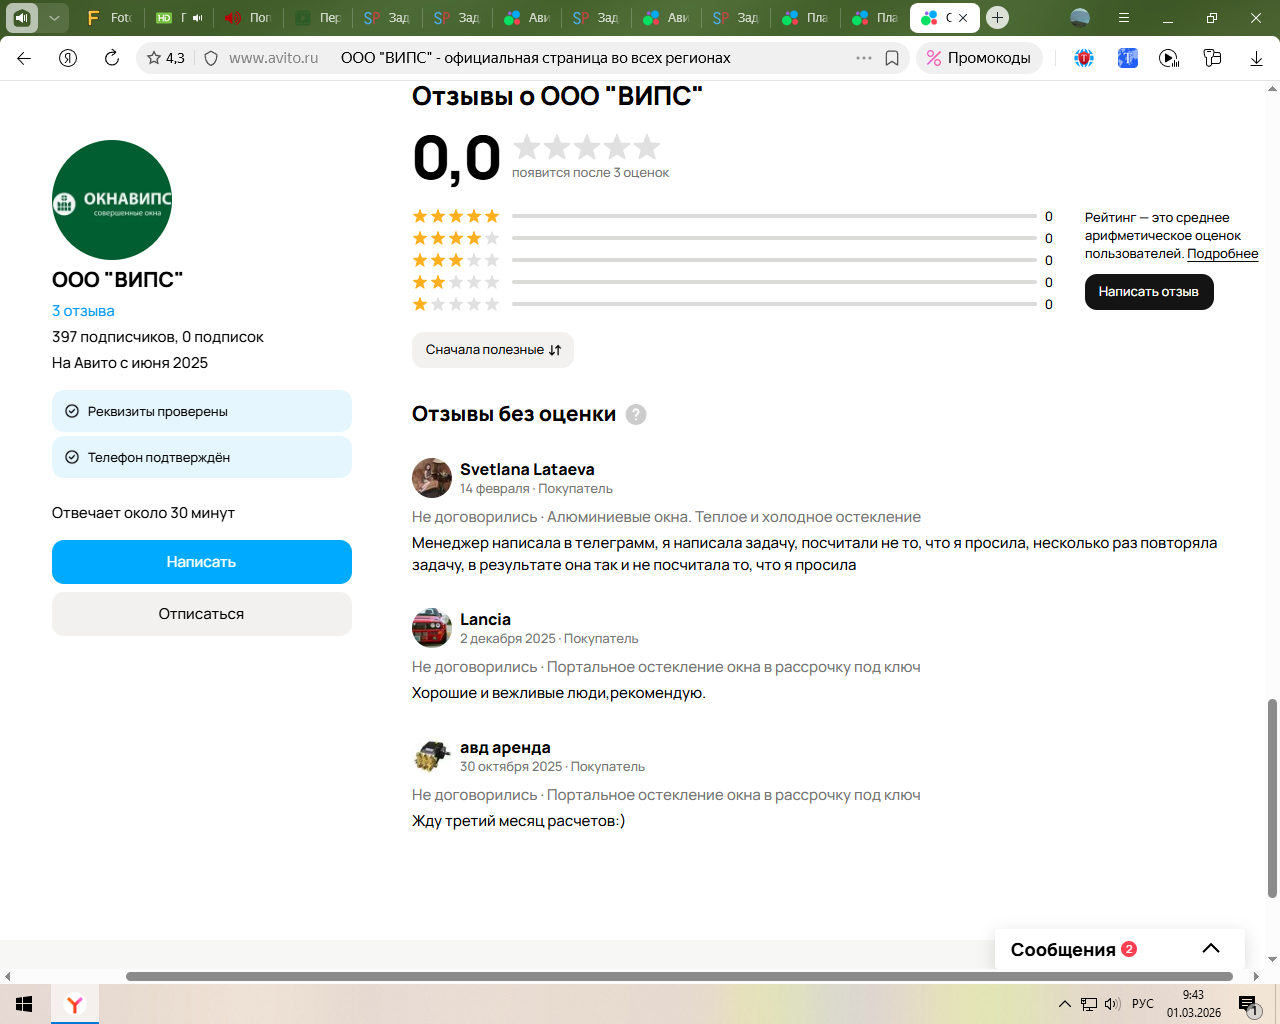Open Lancia's red car avatar

[432, 628]
